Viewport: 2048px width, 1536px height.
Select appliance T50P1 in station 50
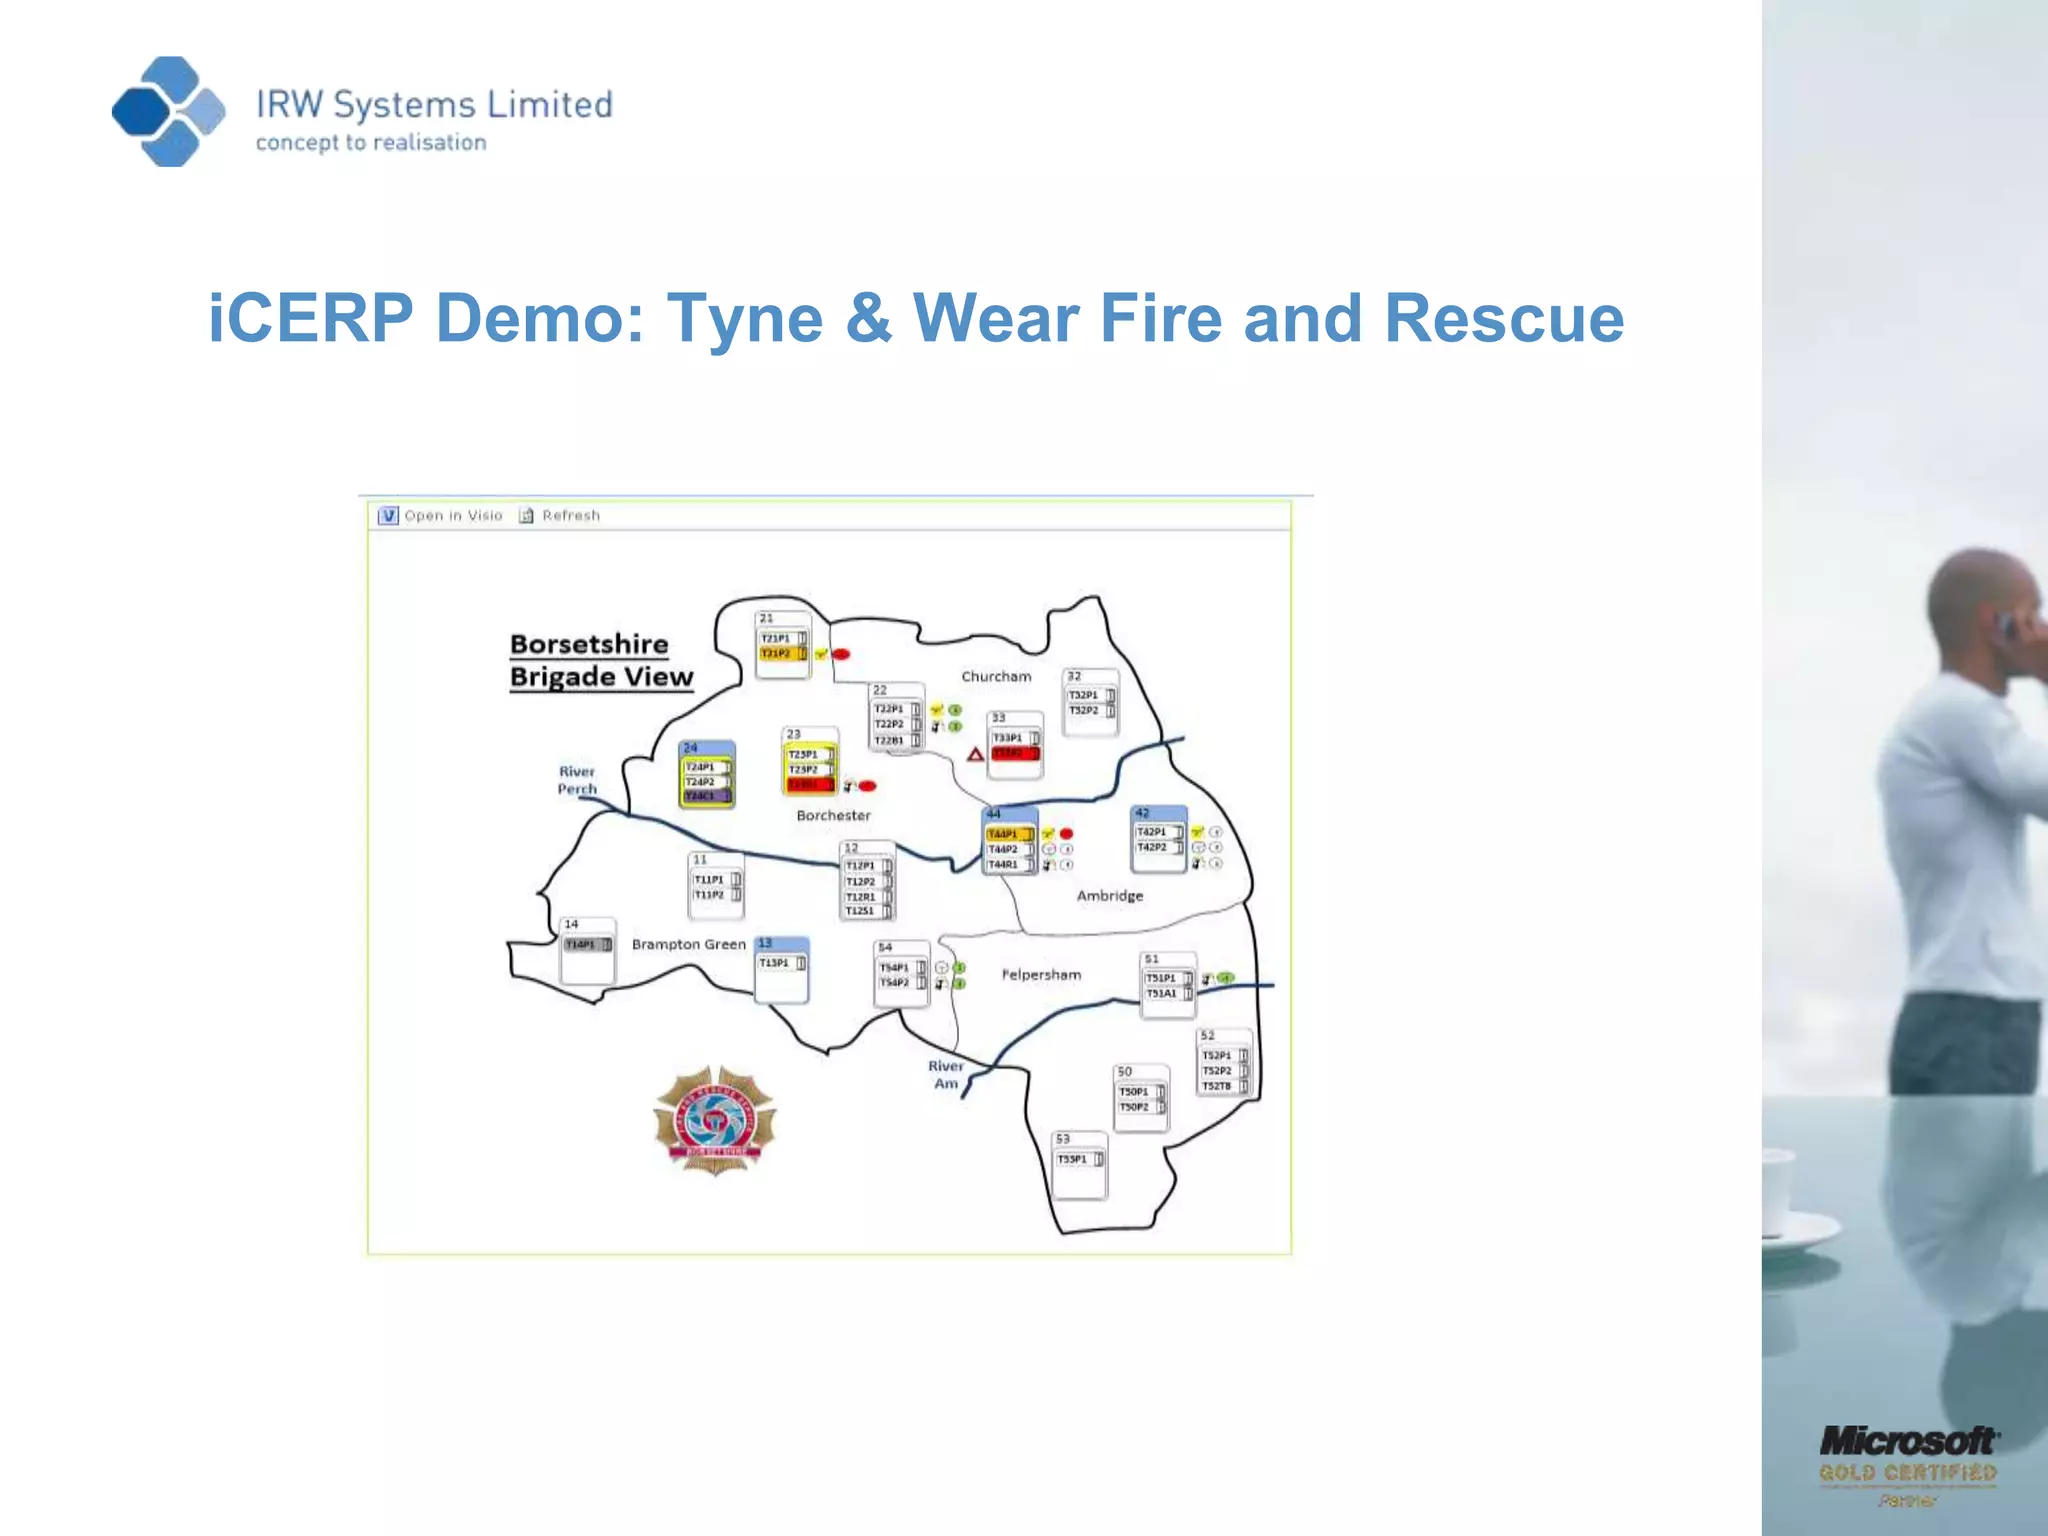click(1142, 1092)
